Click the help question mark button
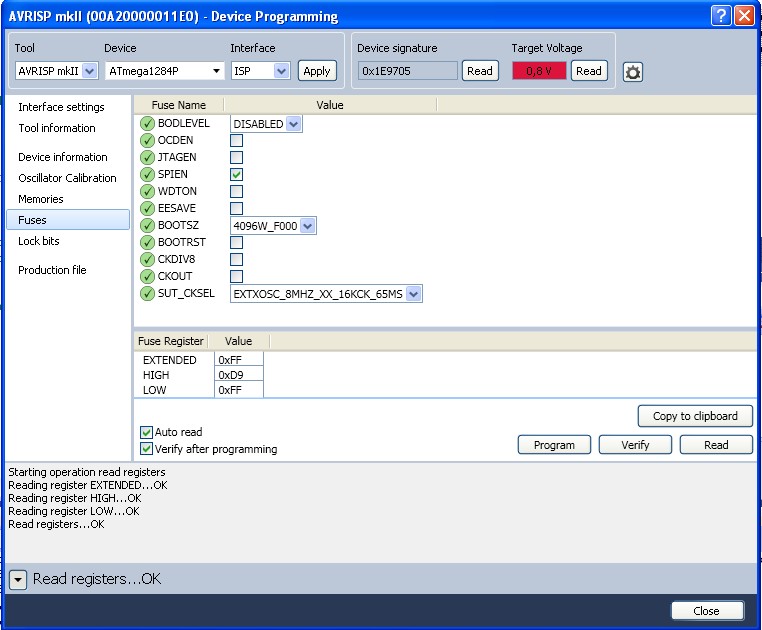Viewport: 762px width, 630px height. point(721,16)
